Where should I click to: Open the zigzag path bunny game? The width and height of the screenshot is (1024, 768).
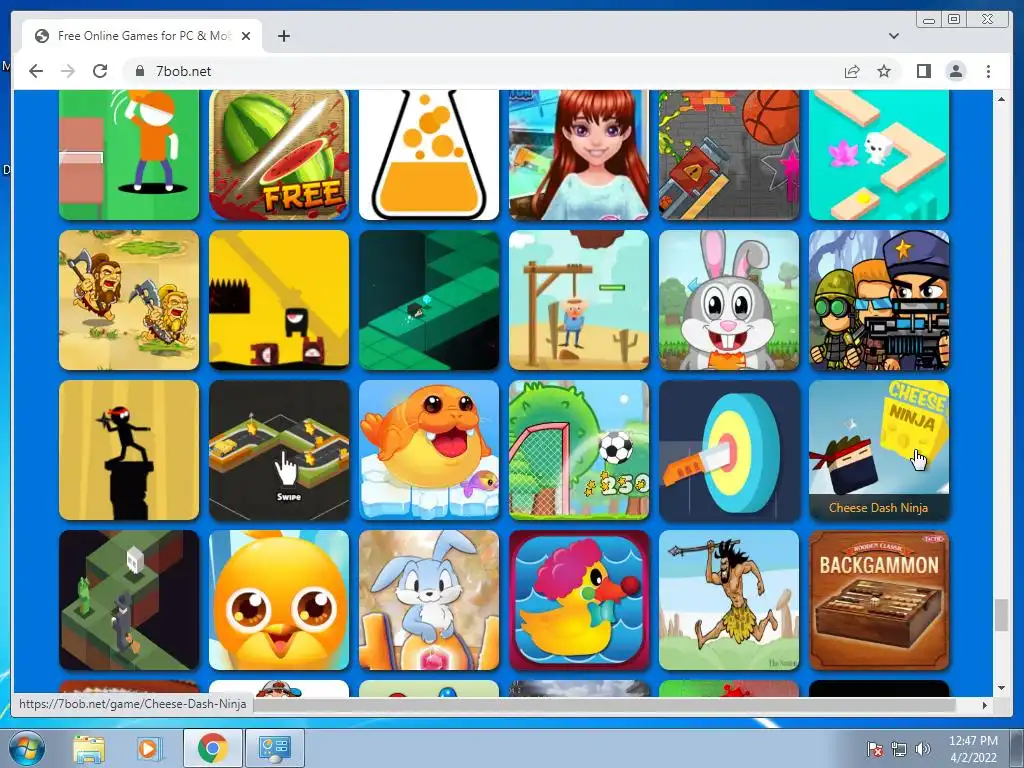[x=879, y=155]
